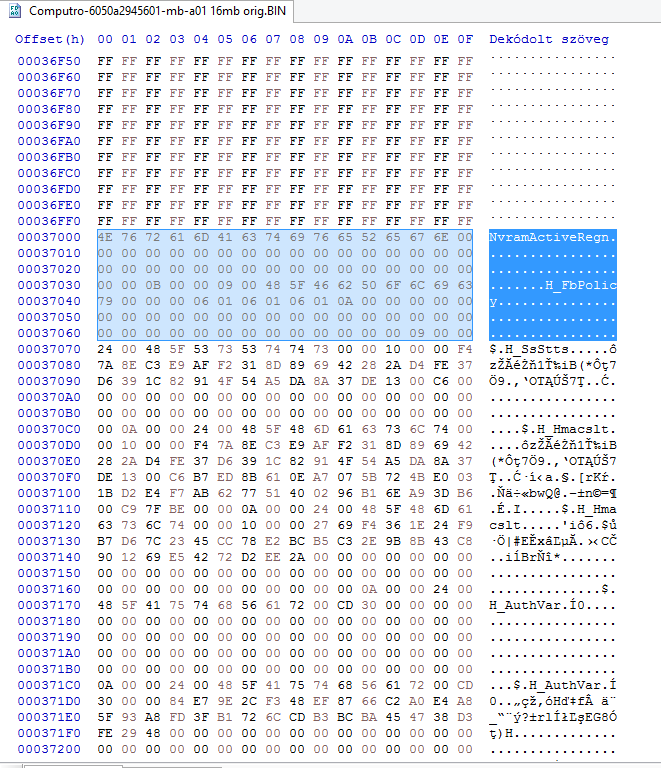Click offset label 00036FF0
The height and width of the screenshot is (768, 661).
click(x=49, y=221)
